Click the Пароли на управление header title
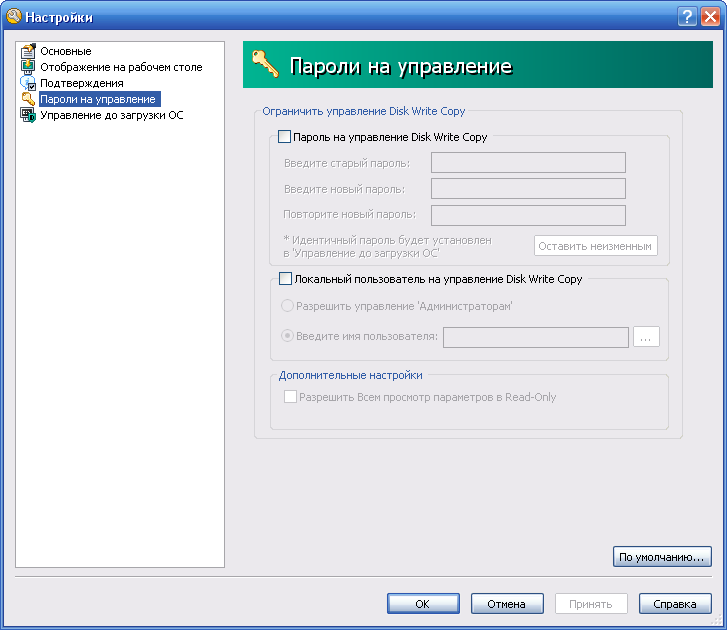 (x=401, y=66)
